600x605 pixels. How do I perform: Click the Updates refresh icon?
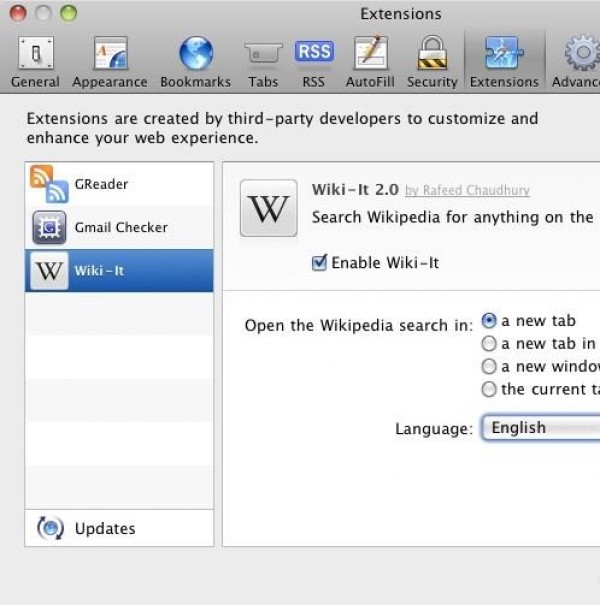tap(50, 528)
